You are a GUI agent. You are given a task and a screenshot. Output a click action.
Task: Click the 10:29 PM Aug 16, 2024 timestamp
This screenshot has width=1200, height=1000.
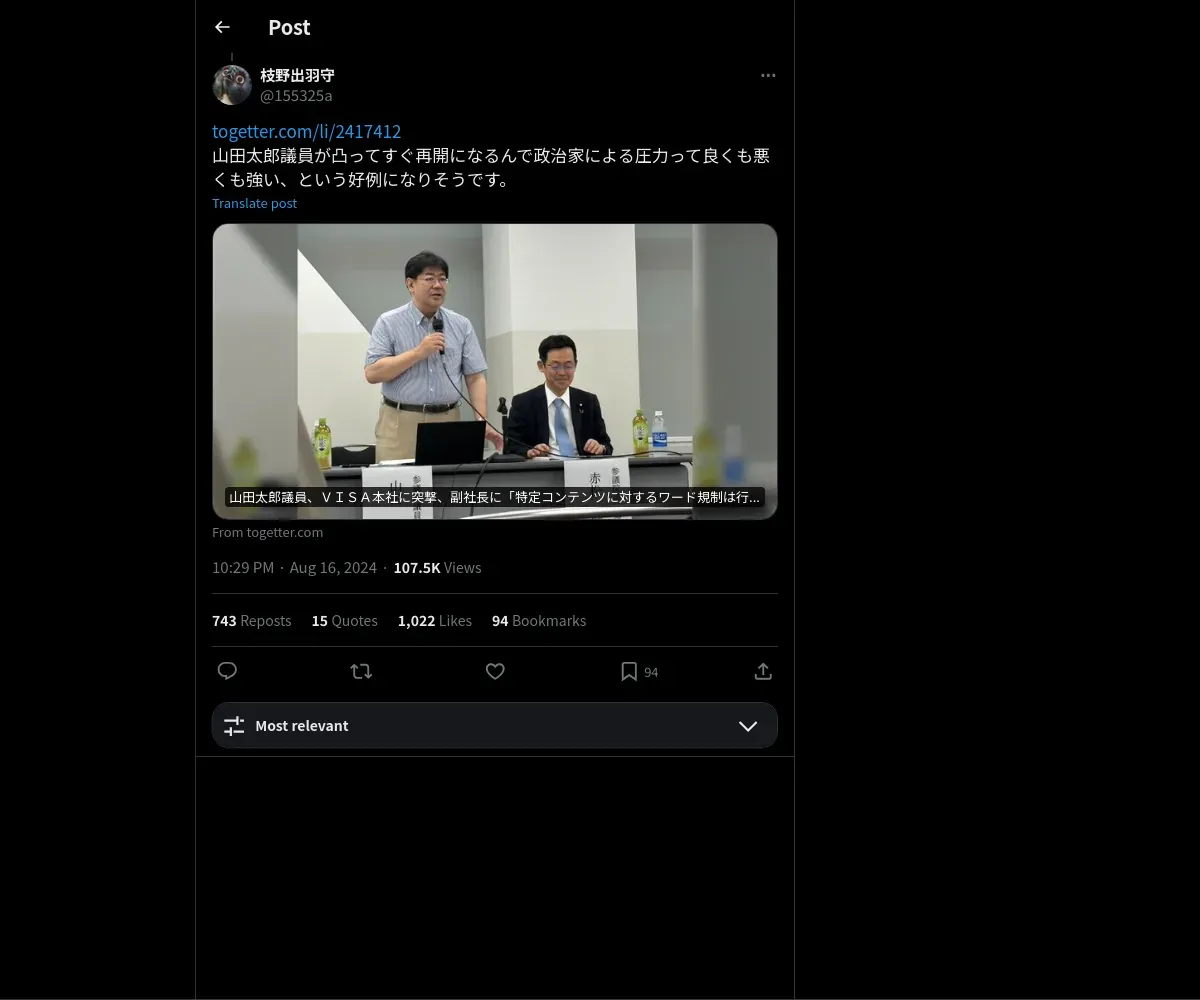[294, 567]
